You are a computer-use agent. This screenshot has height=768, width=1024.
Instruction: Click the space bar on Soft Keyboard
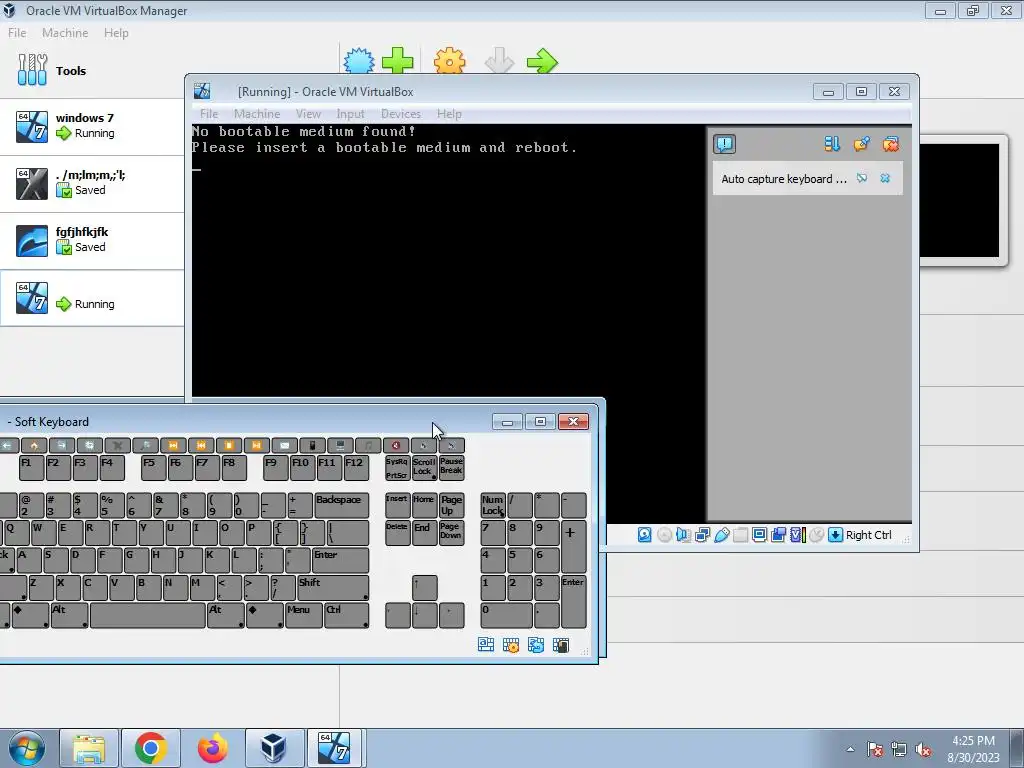click(x=148, y=615)
